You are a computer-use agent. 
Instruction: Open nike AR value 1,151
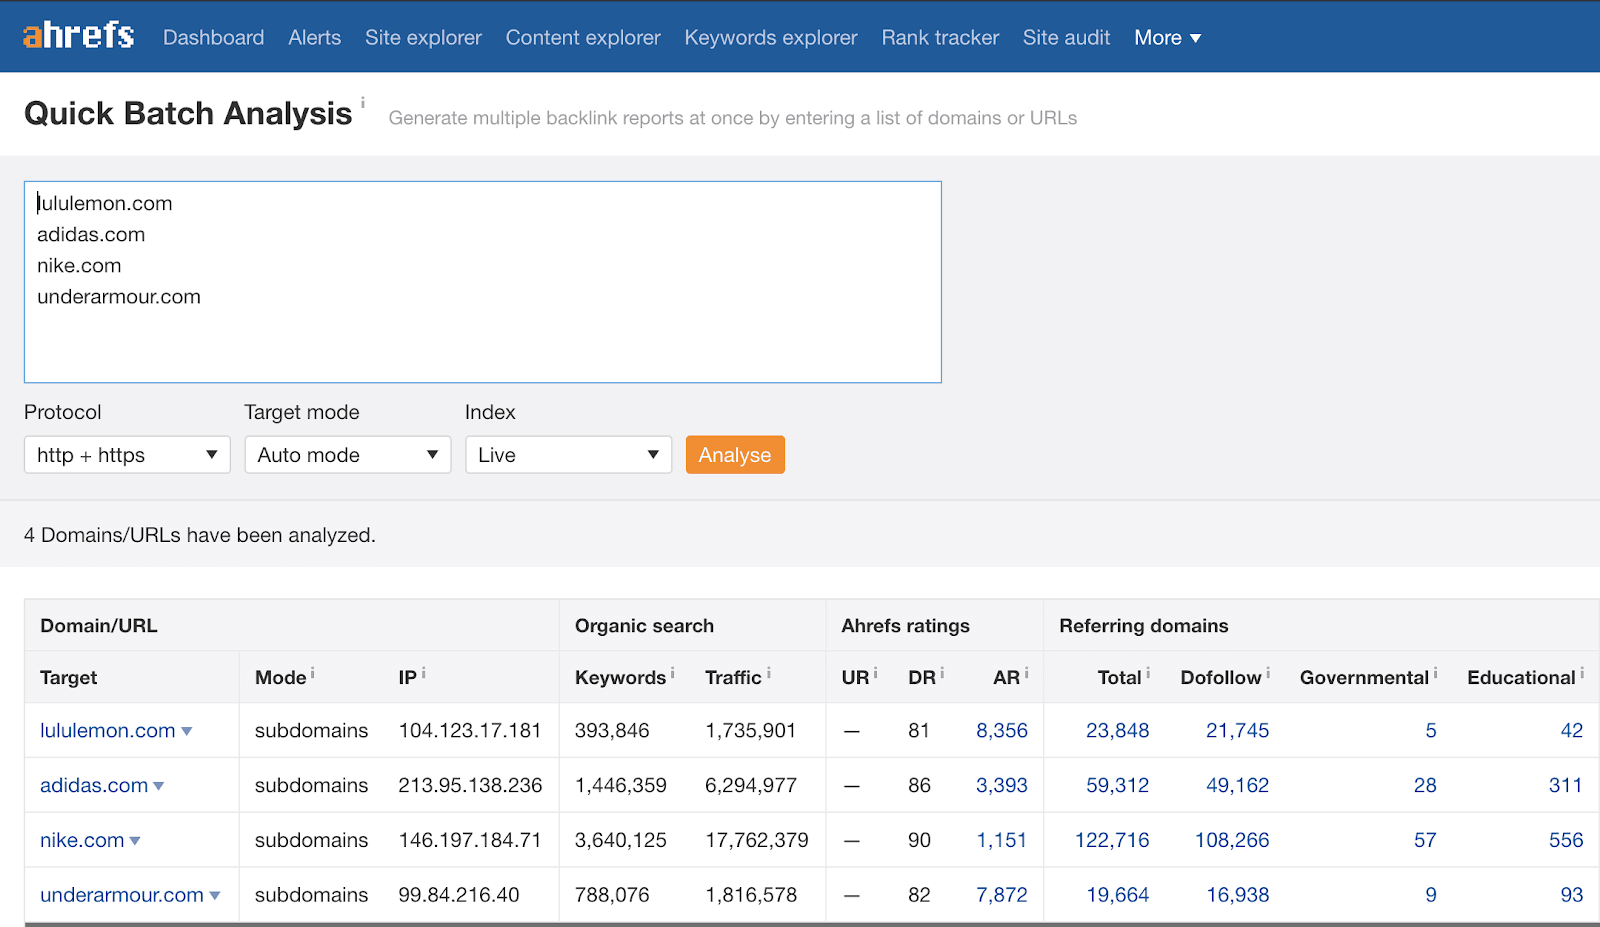(x=1002, y=841)
